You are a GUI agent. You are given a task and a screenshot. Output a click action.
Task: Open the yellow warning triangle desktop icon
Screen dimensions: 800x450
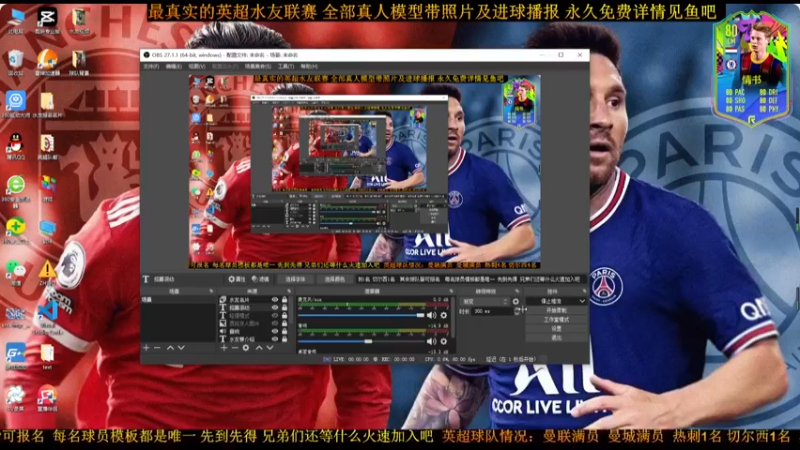(47, 272)
